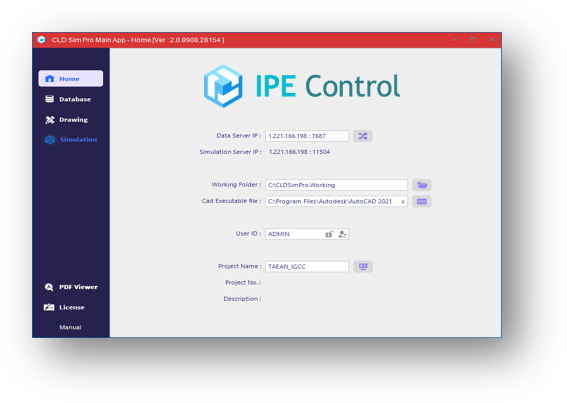Click the Database stack icon

point(50,99)
